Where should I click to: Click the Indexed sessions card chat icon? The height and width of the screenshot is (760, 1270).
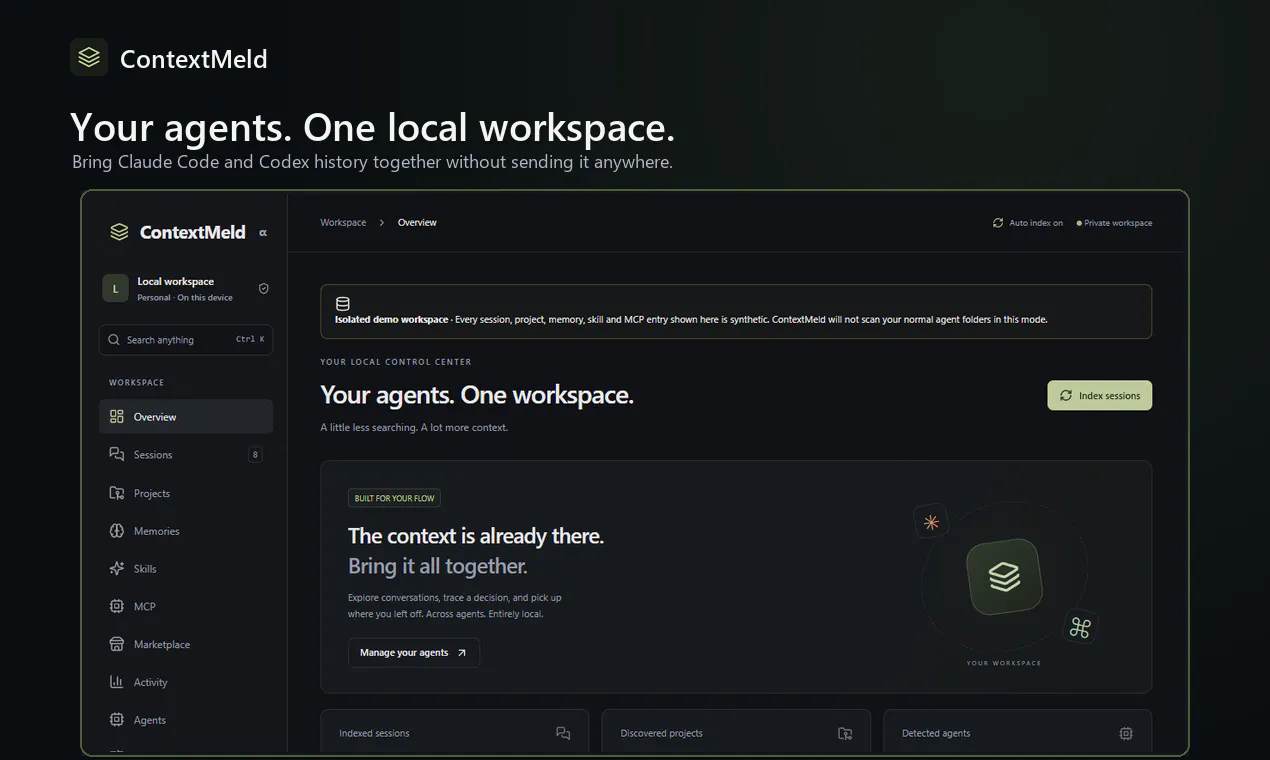coord(563,733)
